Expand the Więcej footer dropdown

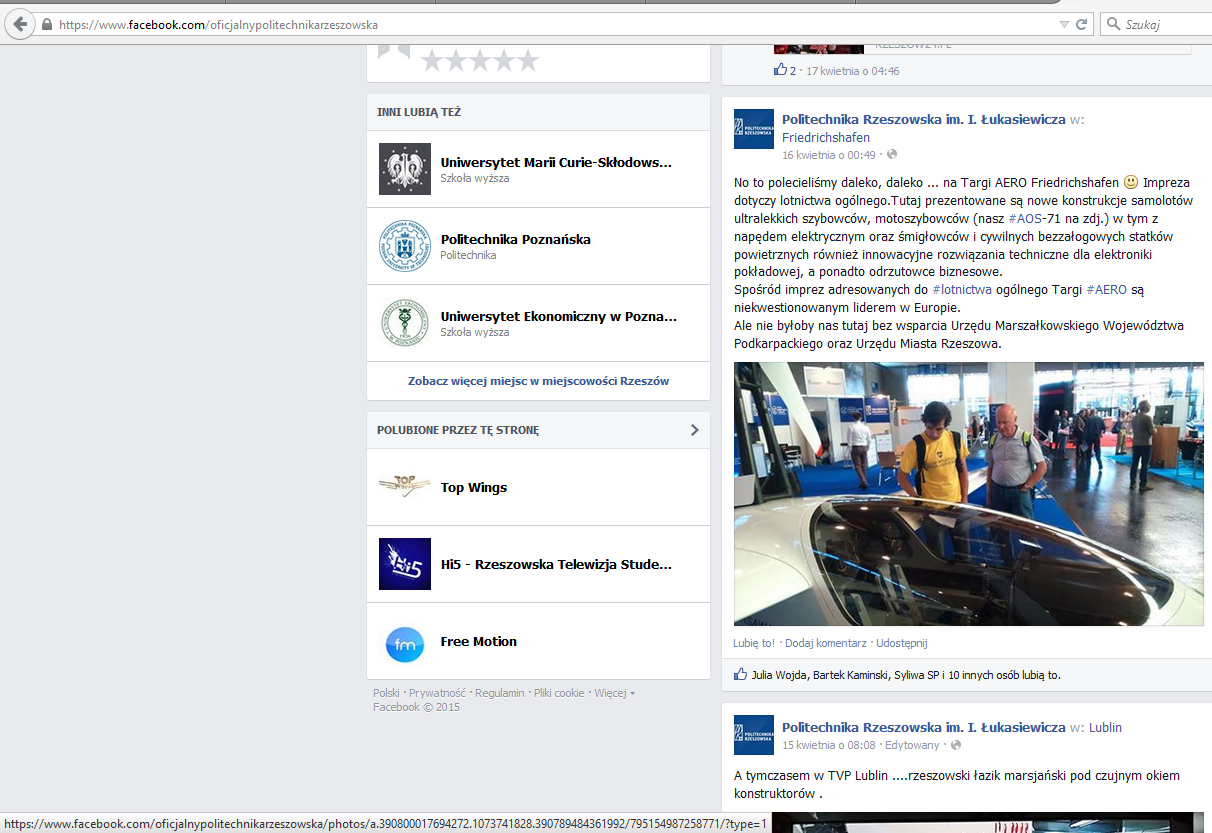pos(614,693)
